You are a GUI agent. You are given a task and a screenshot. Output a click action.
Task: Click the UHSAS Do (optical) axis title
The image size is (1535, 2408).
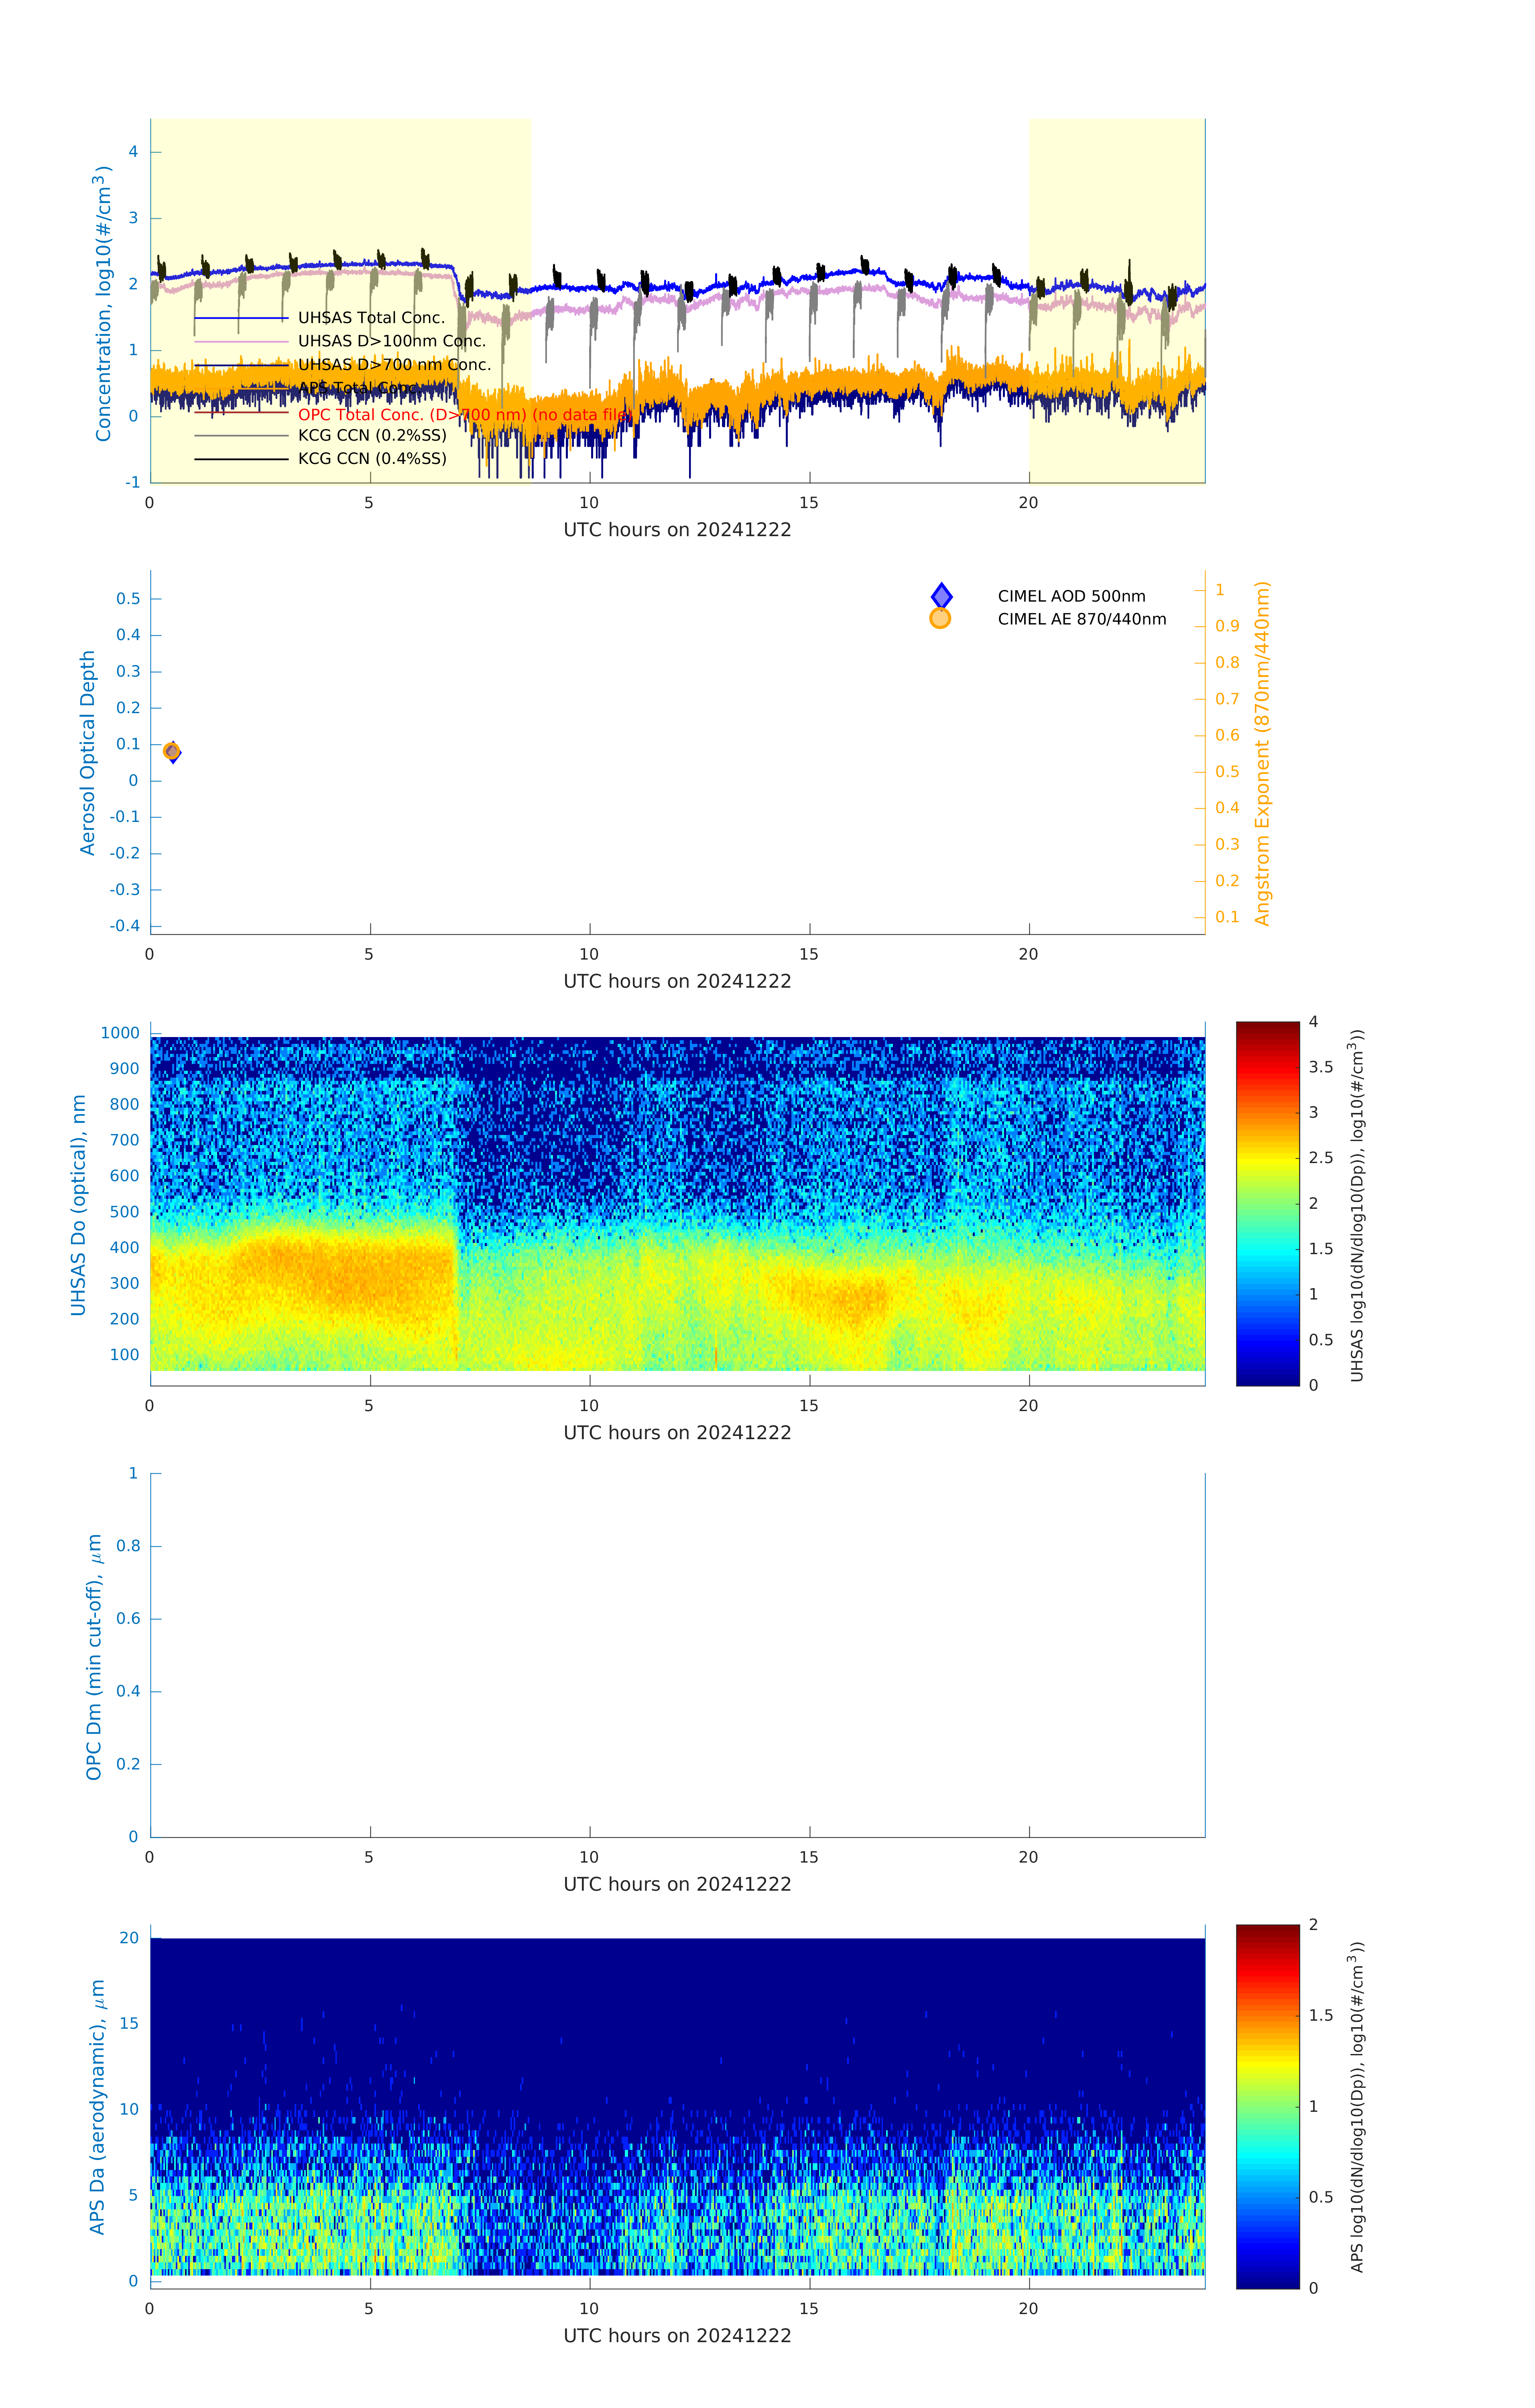click(x=78, y=1205)
